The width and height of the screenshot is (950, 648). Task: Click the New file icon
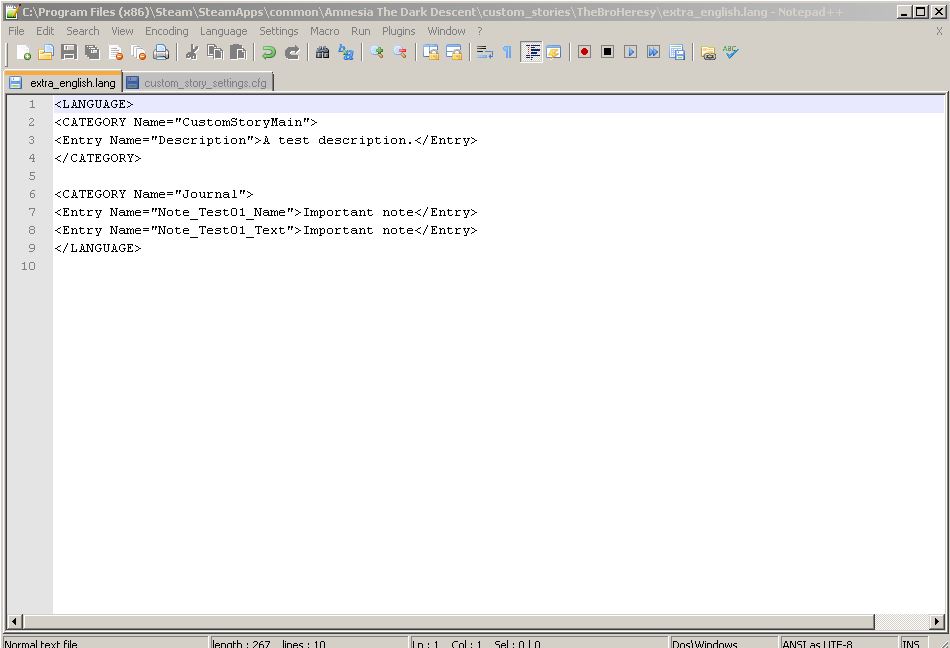tap(24, 52)
